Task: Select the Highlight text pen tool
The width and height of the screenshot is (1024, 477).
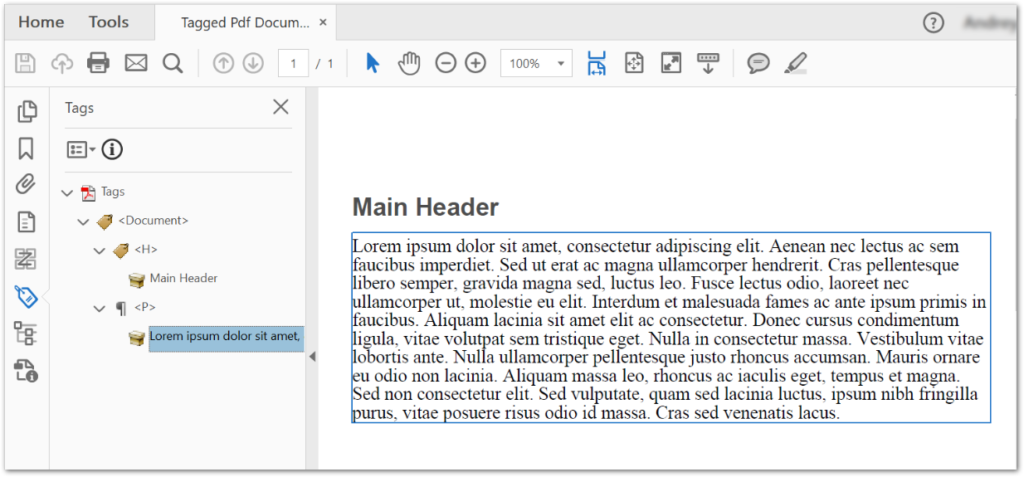Action: [x=796, y=64]
